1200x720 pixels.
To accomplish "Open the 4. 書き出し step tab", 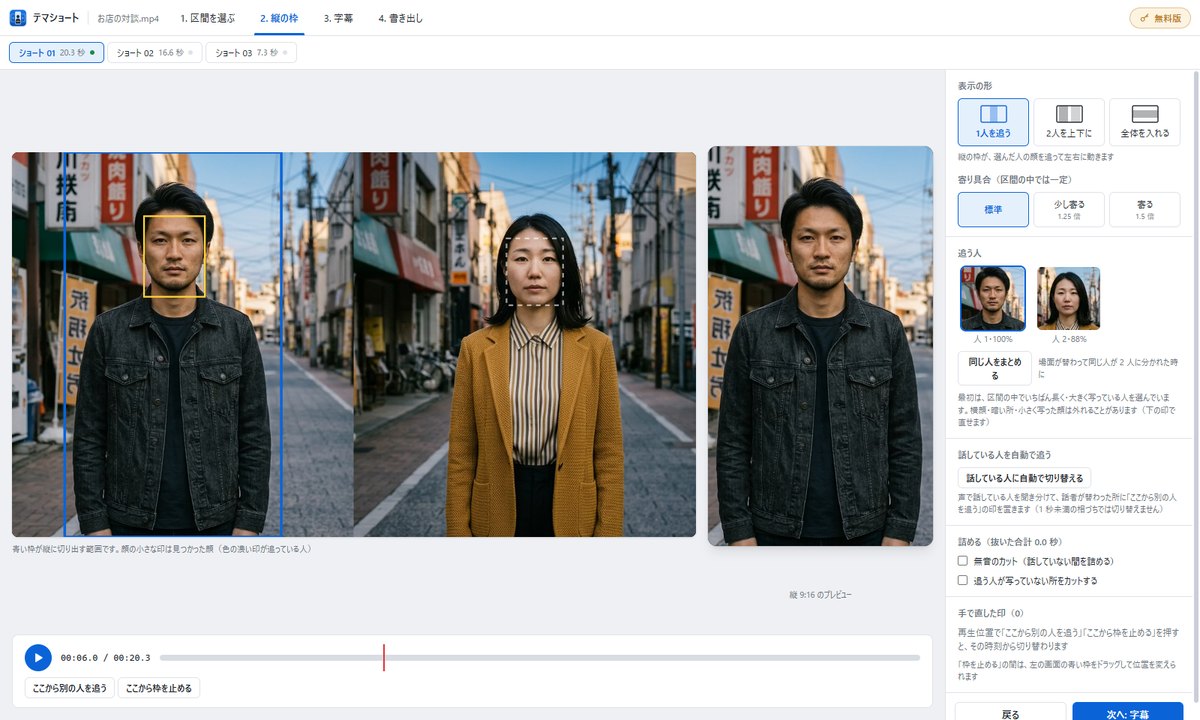I will click(x=400, y=18).
